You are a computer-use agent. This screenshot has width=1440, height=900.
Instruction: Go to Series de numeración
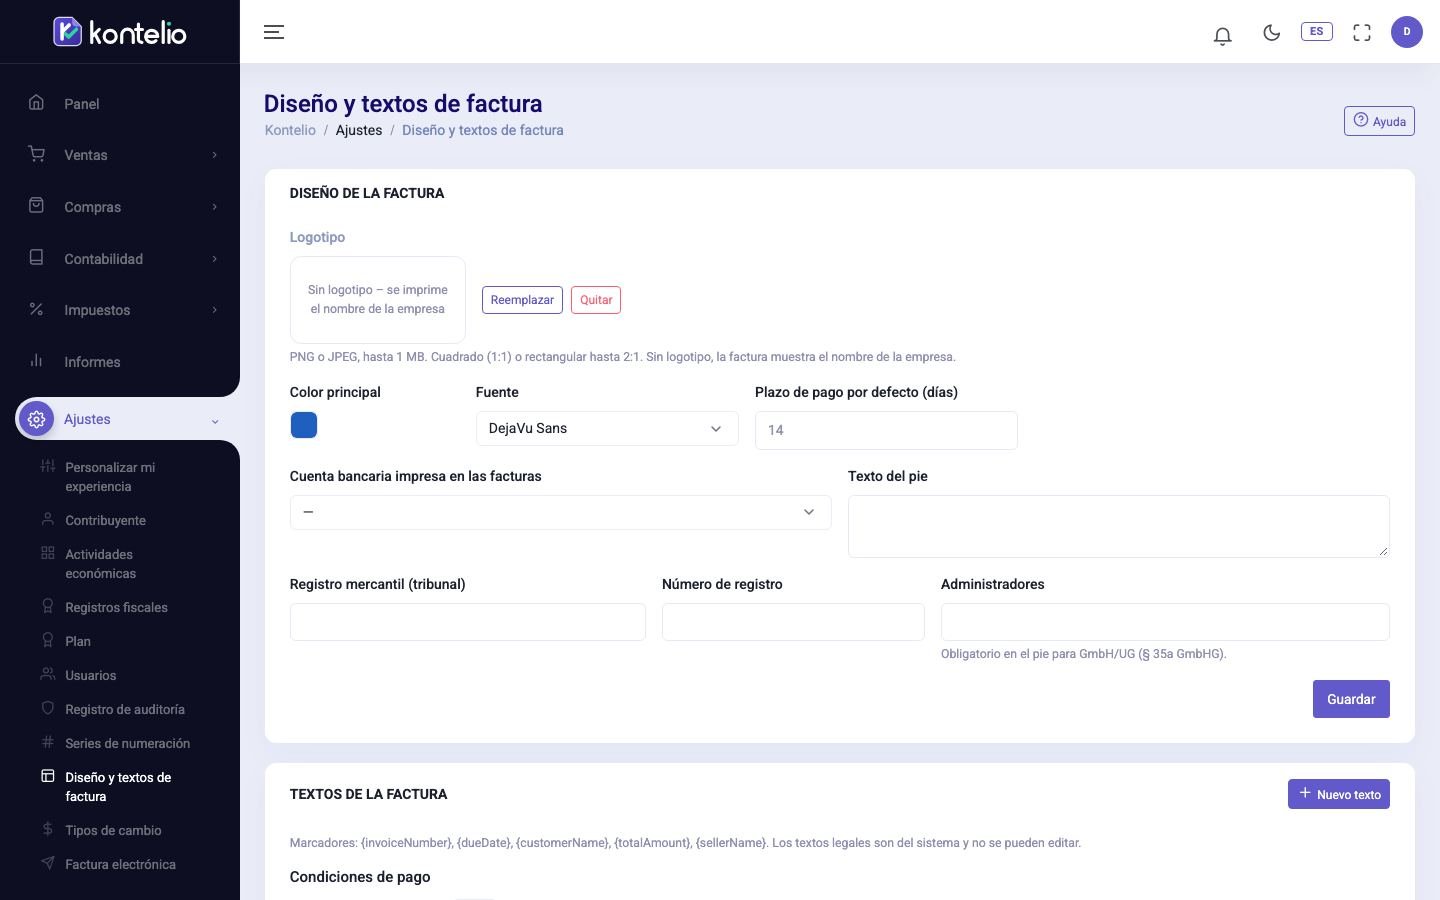click(x=127, y=743)
